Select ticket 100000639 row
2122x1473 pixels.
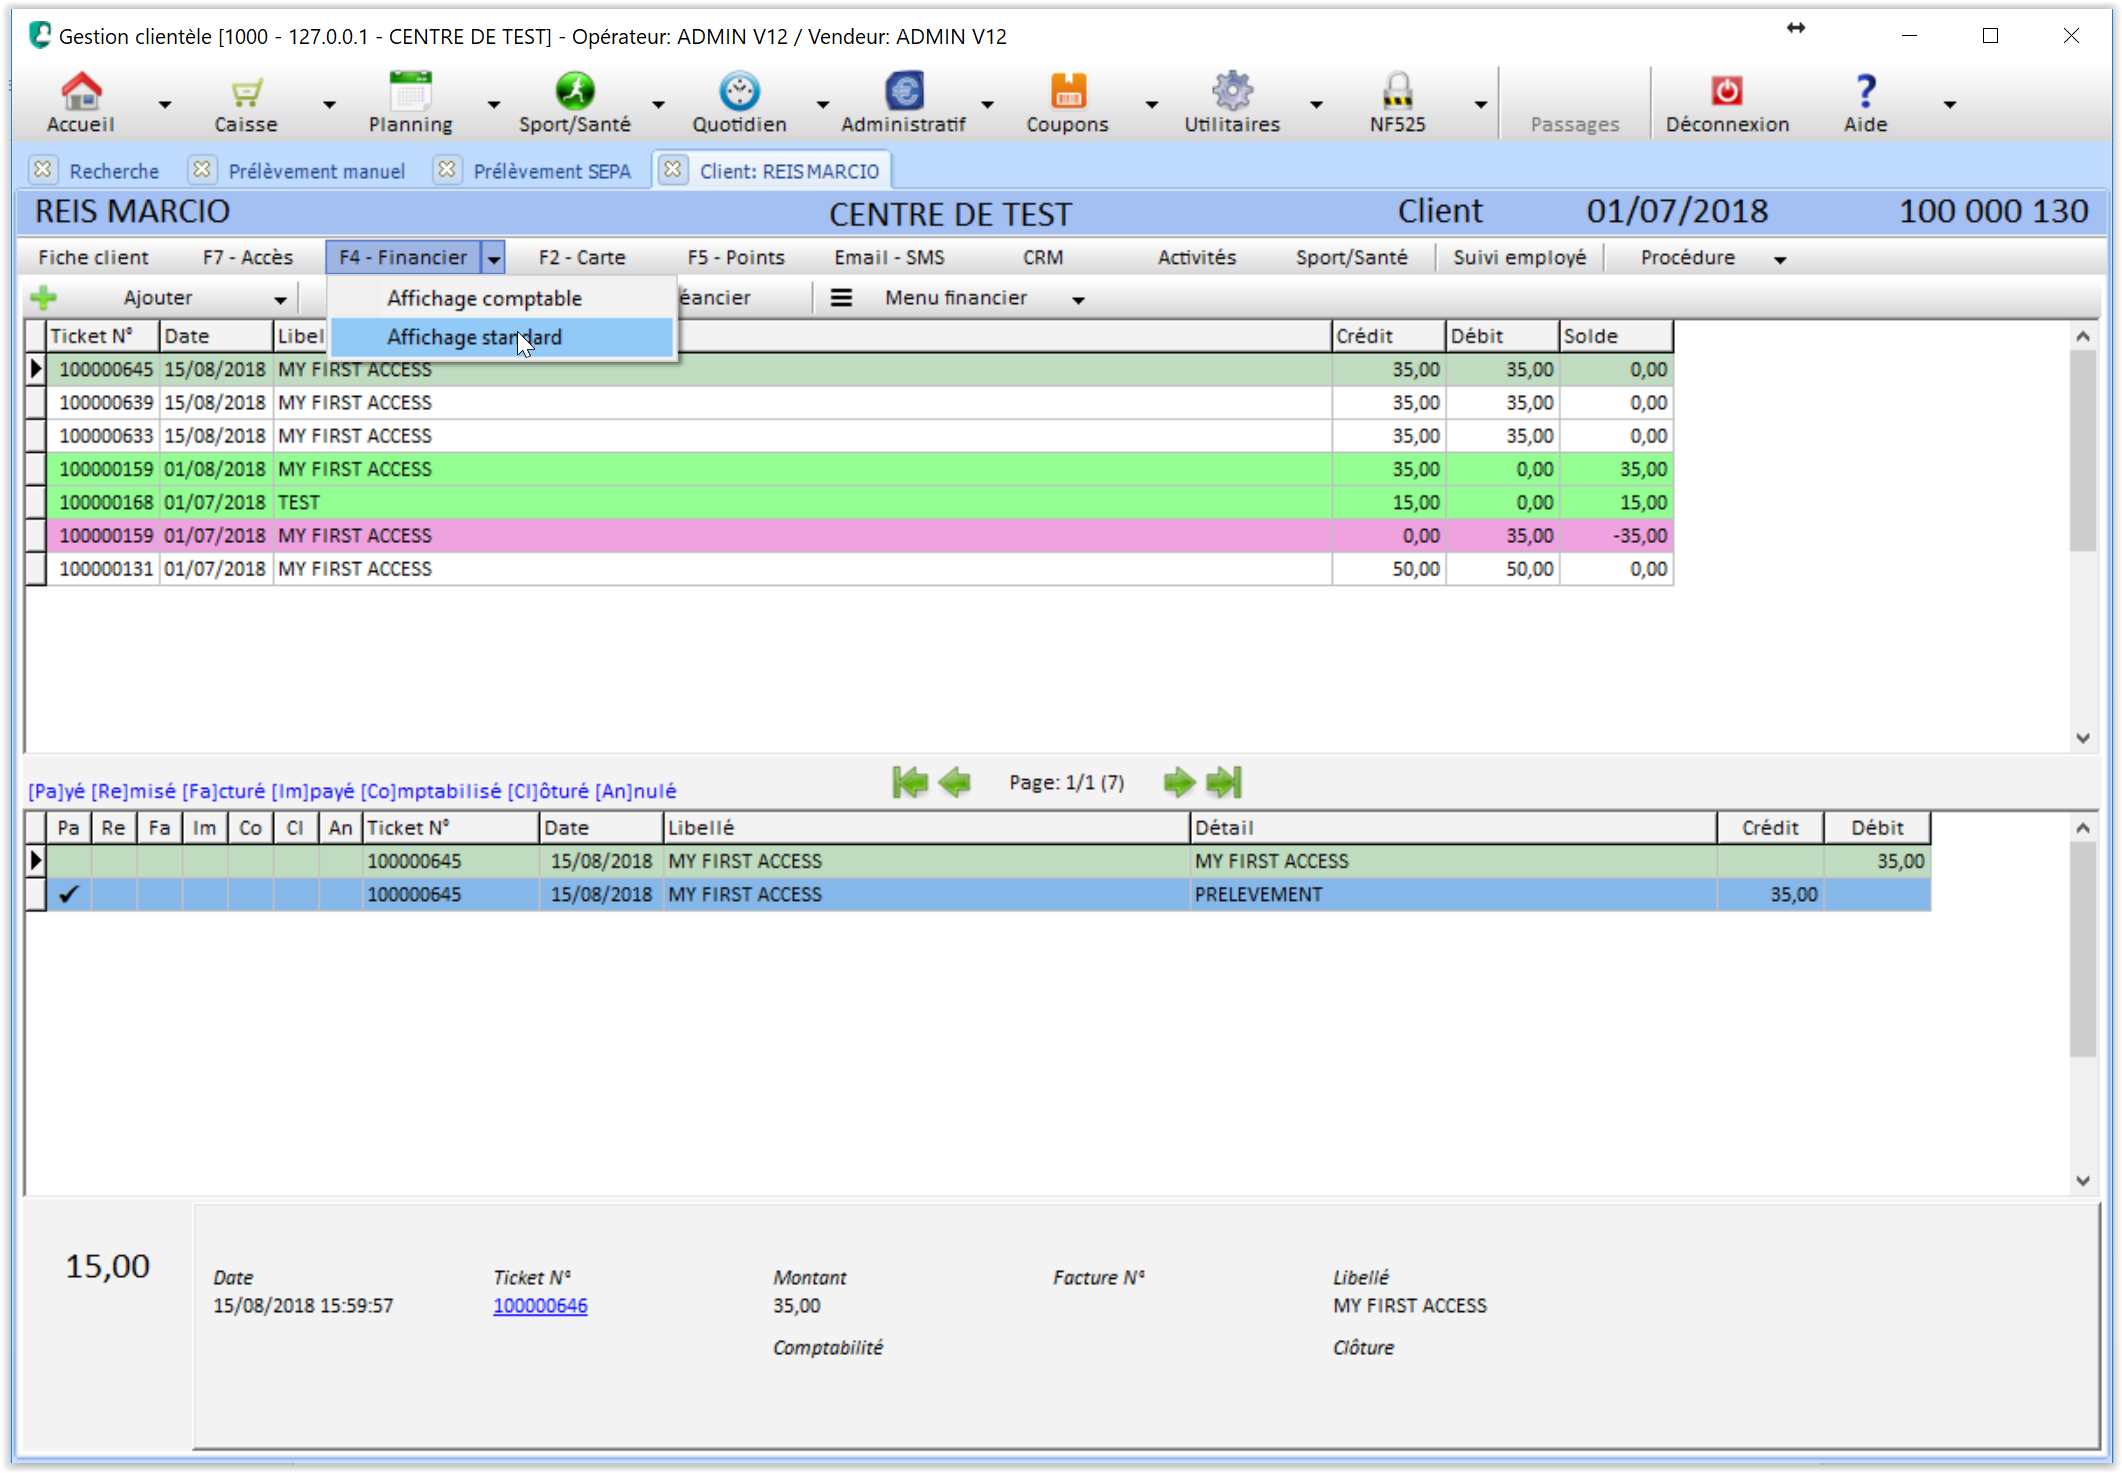860,402
